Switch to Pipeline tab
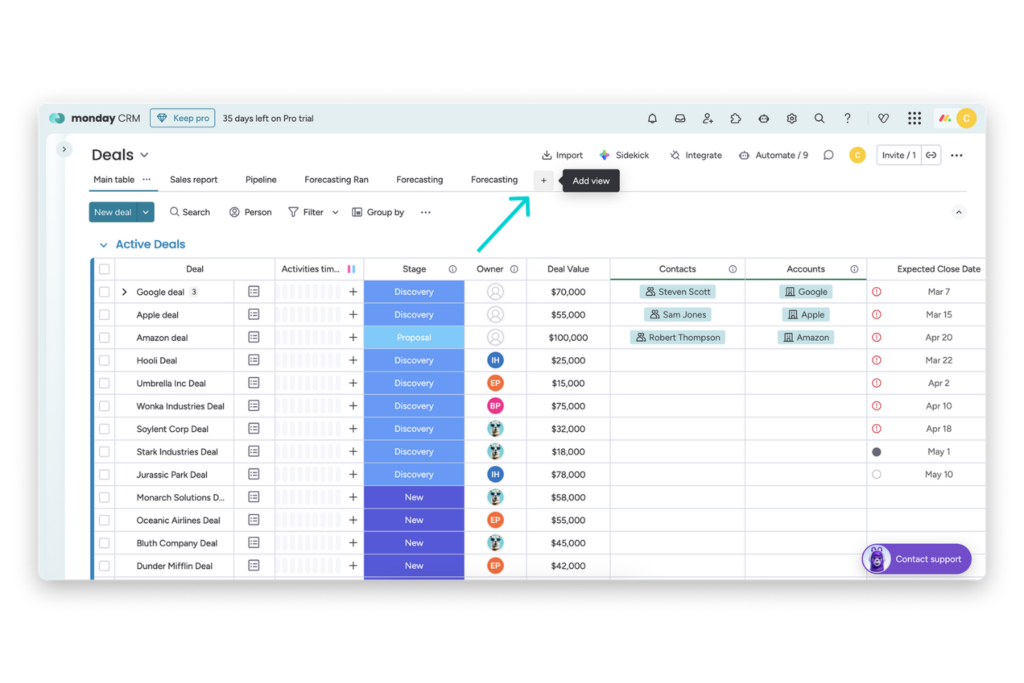 pyautogui.click(x=261, y=180)
